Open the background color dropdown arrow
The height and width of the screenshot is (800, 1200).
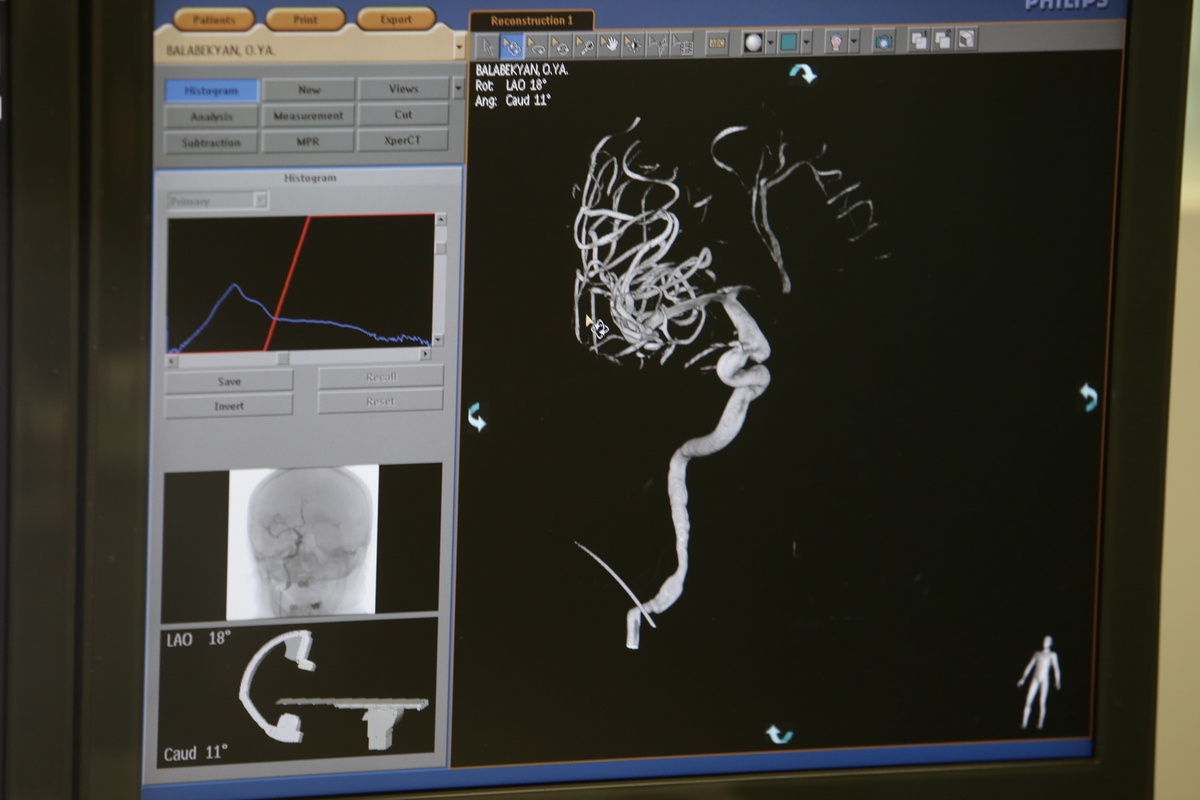click(x=806, y=42)
